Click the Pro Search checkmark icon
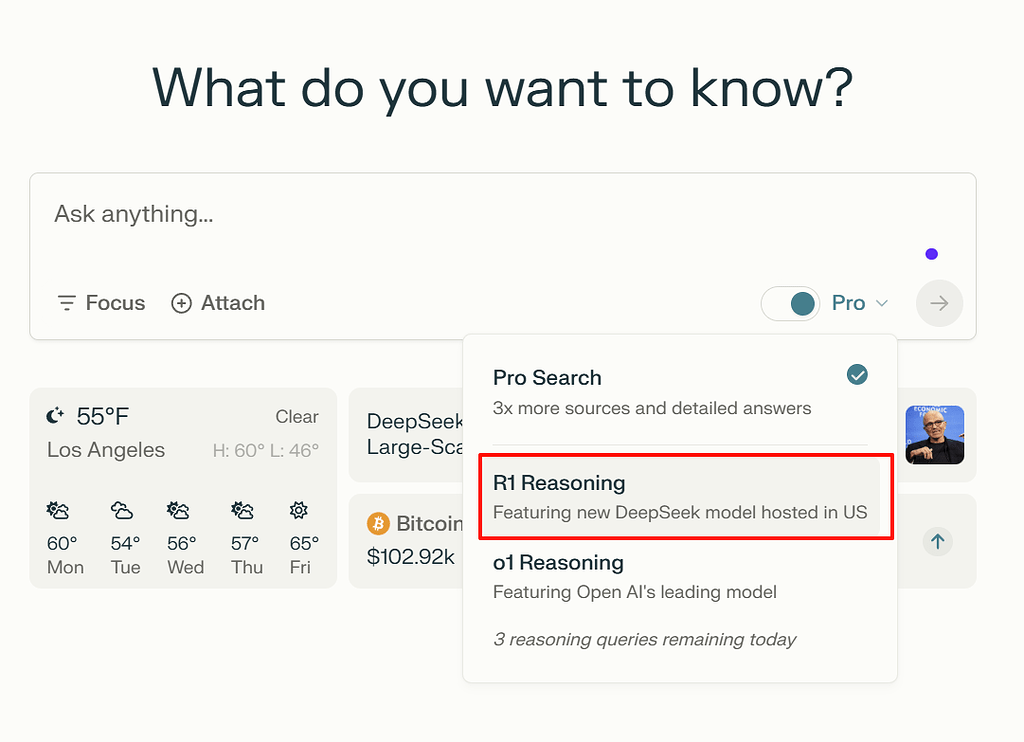The width and height of the screenshot is (1024, 742). tap(857, 375)
